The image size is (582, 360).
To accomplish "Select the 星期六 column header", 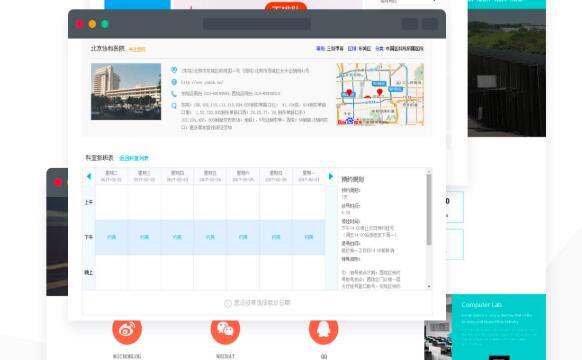I will (x=243, y=176).
